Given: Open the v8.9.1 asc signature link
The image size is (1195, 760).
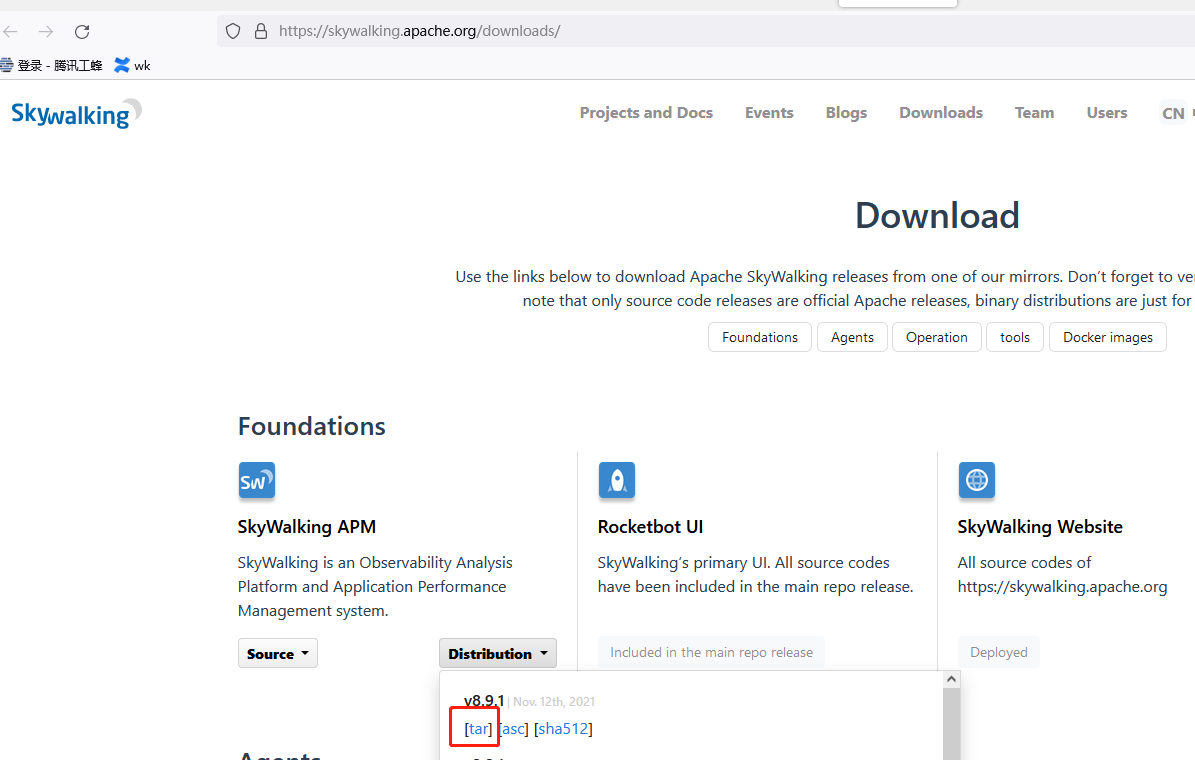Looking at the screenshot, I should [514, 729].
